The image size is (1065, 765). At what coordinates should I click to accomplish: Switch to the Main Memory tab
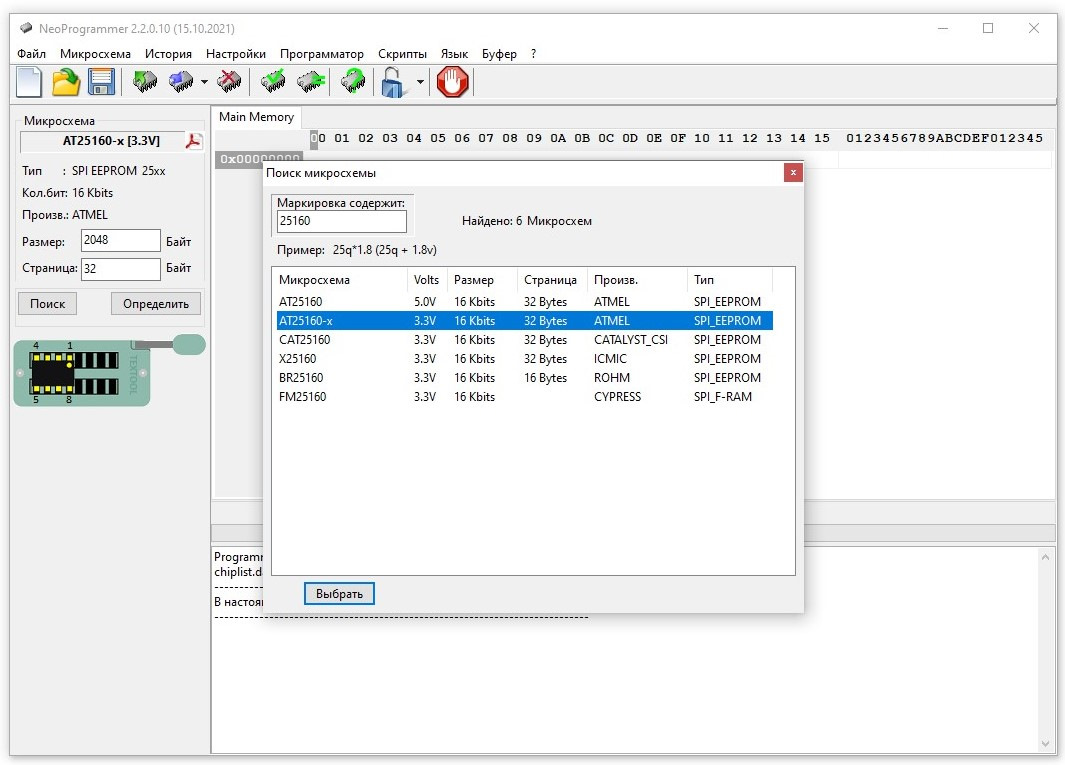[x=256, y=117]
